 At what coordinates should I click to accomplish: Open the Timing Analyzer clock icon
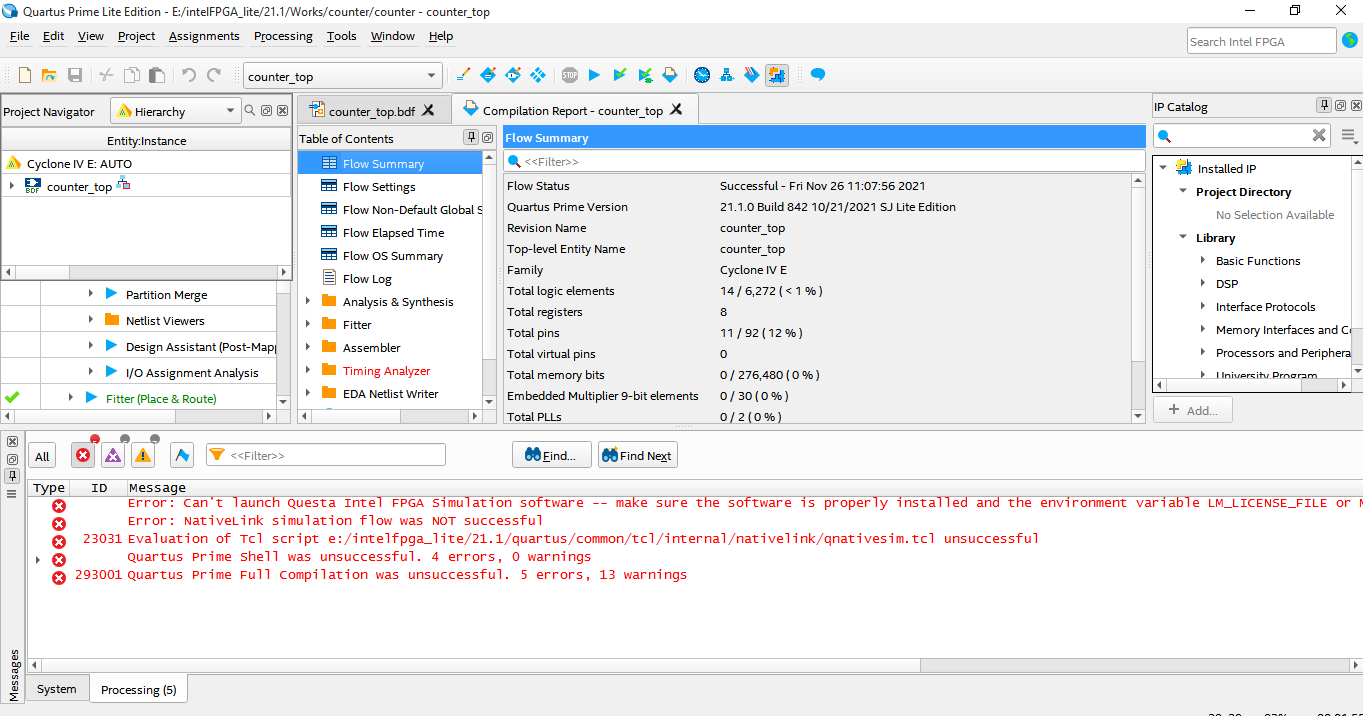(702, 75)
